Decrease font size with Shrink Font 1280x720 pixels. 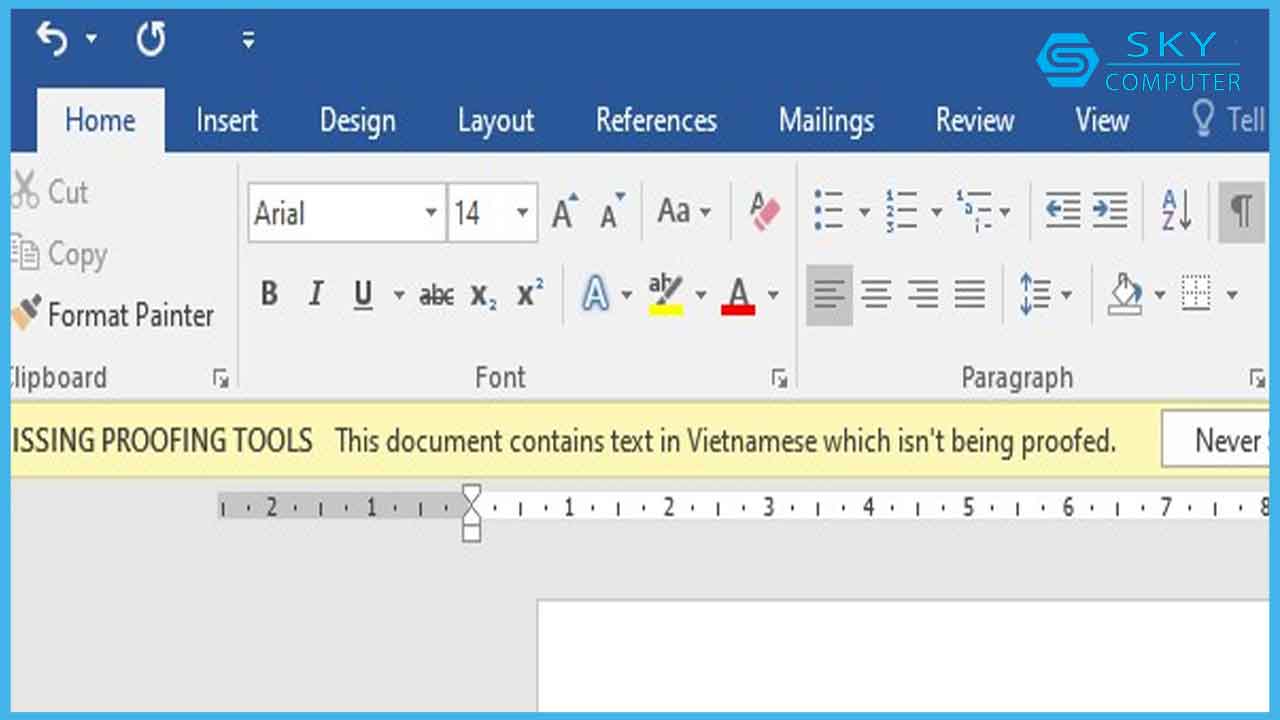point(612,210)
